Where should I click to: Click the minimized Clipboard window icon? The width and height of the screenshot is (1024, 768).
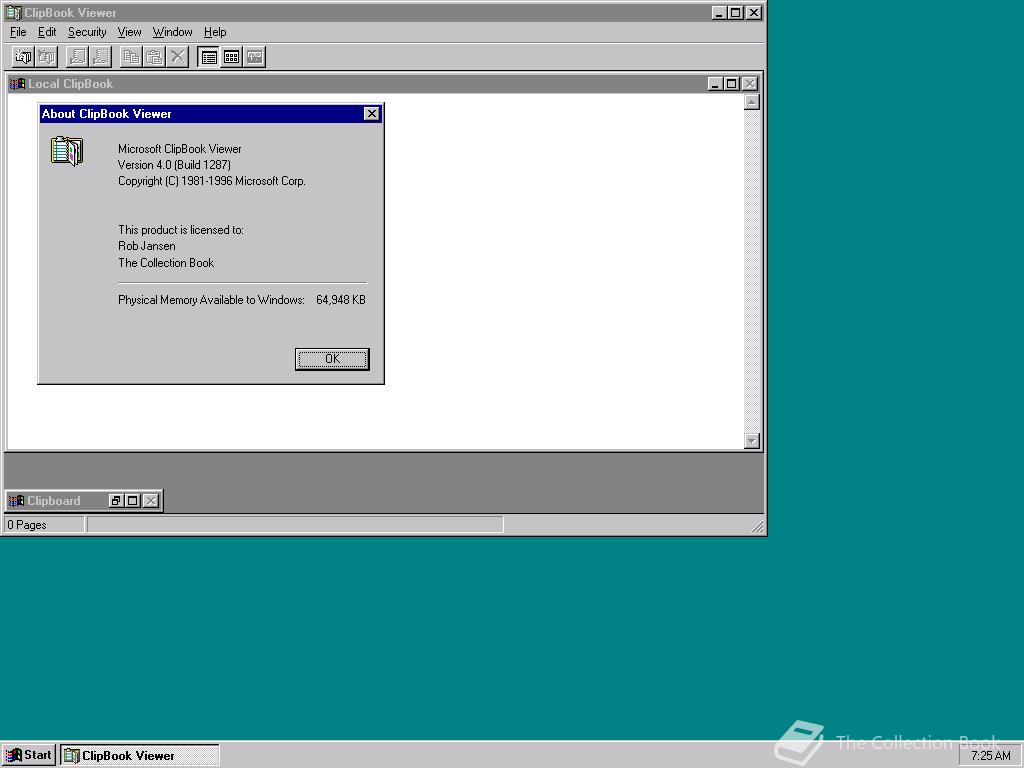click(x=16, y=501)
